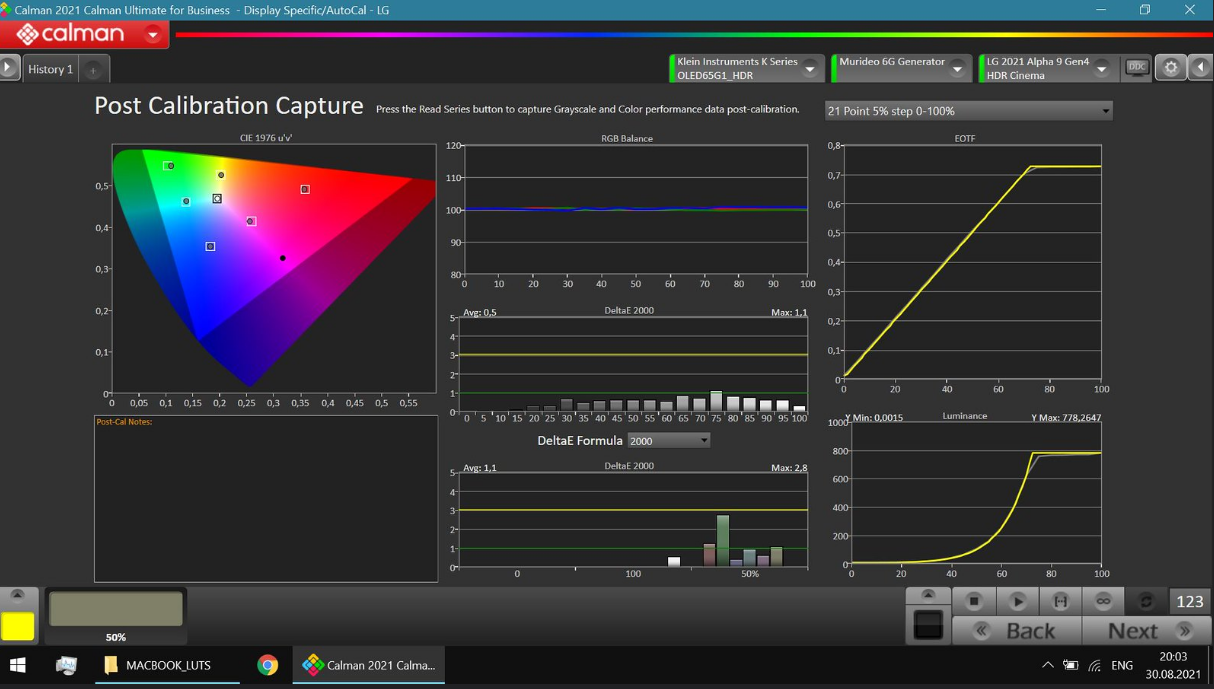Expand the Klein Instruments K Series meter dropdown

point(810,69)
